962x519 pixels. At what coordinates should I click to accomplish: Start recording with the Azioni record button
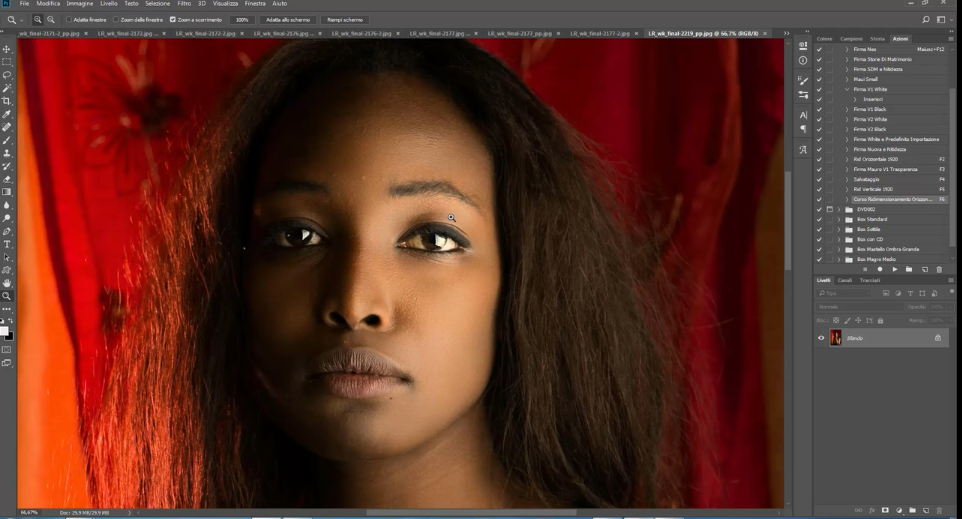click(x=880, y=269)
